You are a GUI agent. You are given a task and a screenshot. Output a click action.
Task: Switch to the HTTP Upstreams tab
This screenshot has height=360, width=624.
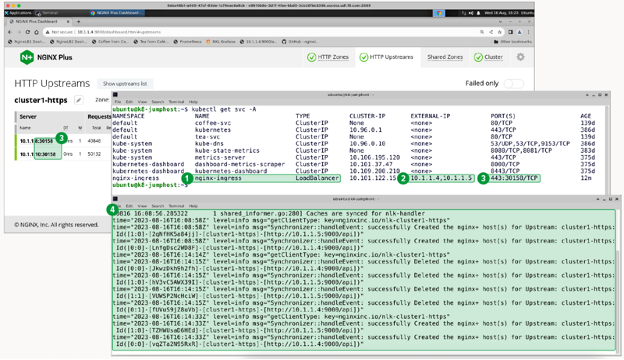386,57
